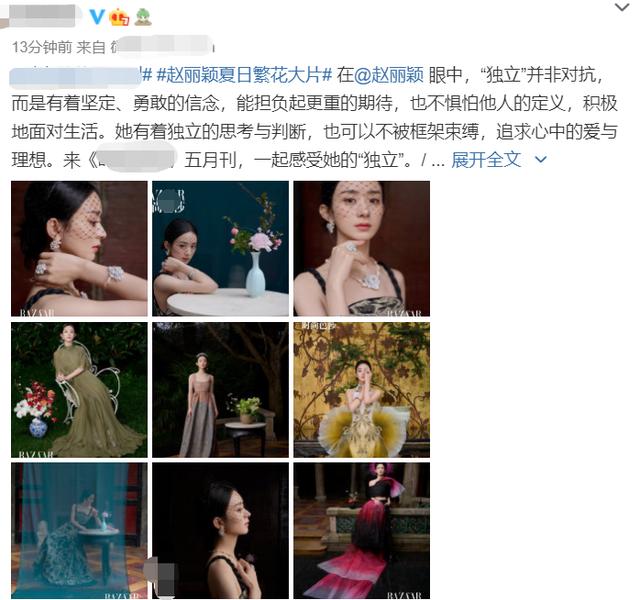Click the 13分钟前 post timestamp

point(42,47)
